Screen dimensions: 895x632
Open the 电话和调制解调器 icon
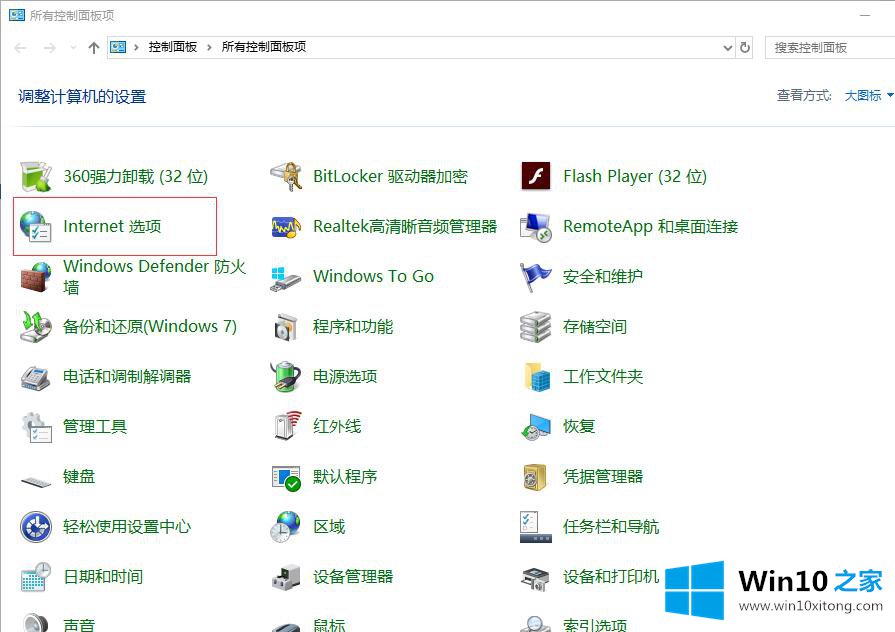(x=35, y=377)
